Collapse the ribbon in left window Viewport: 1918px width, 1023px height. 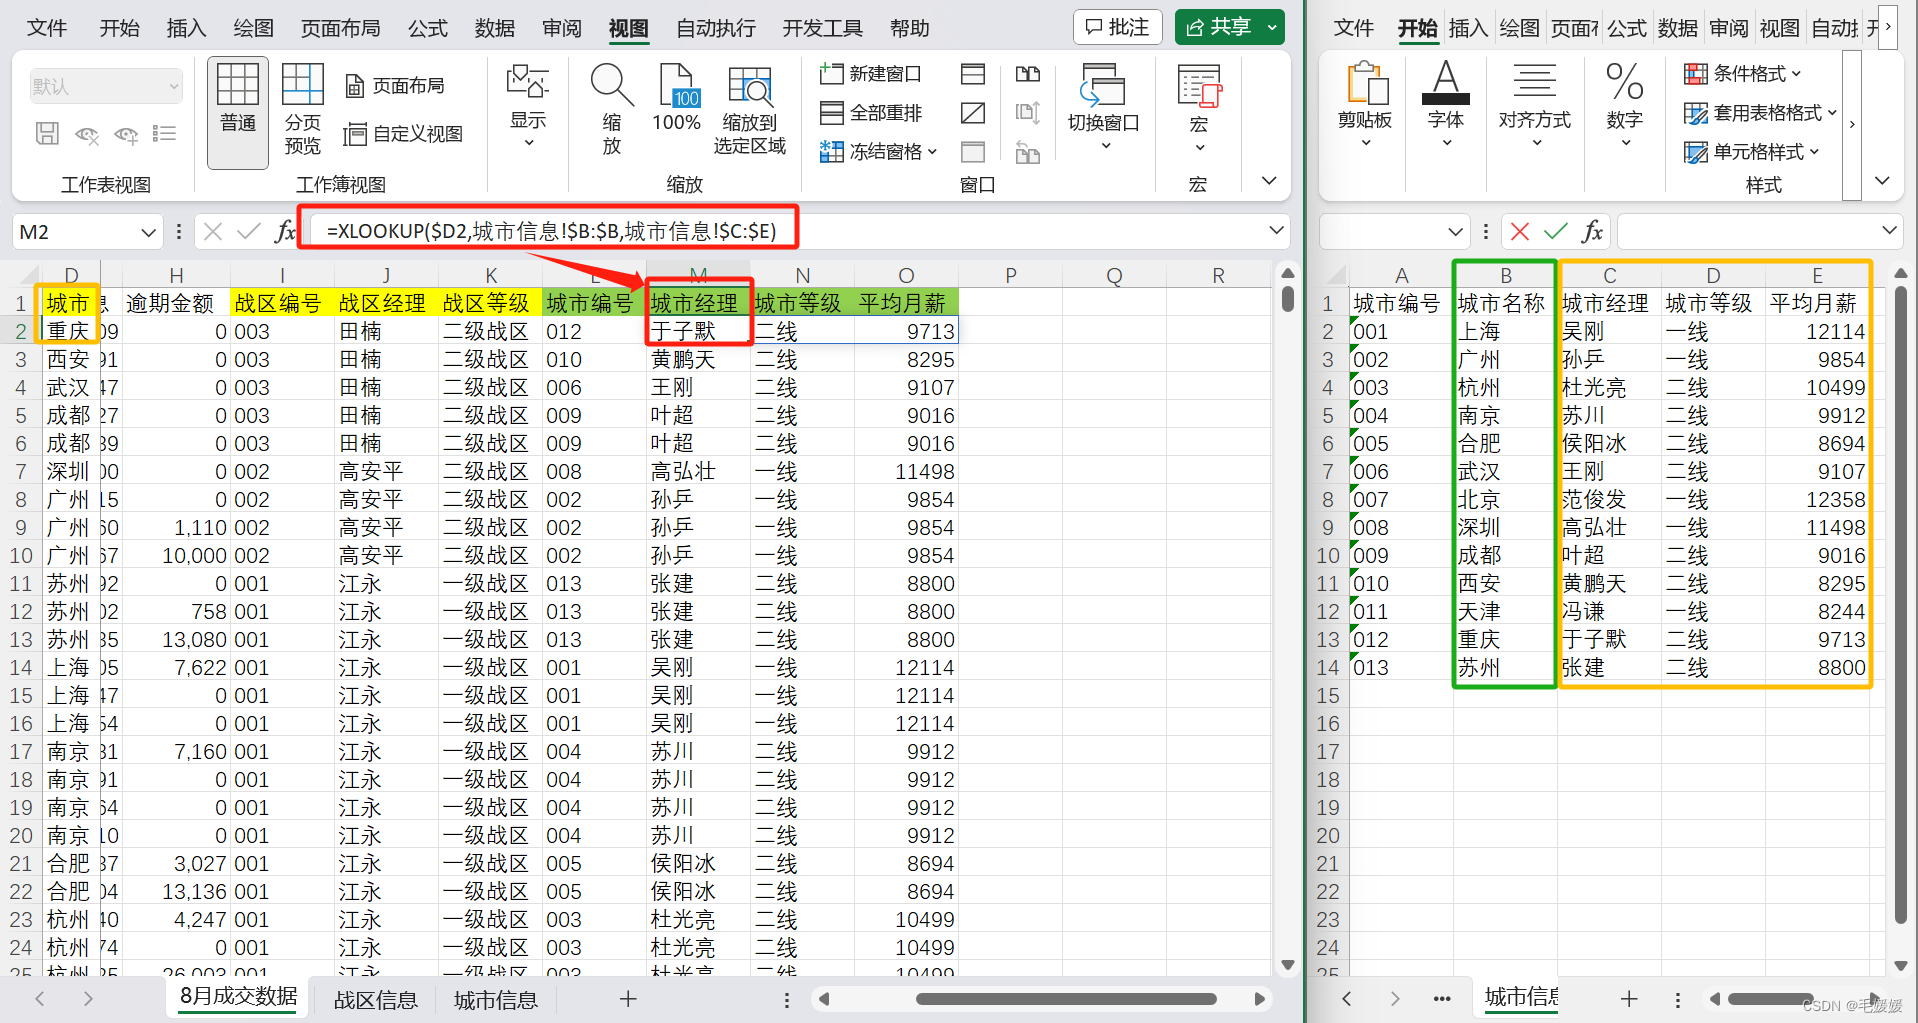click(1269, 181)
